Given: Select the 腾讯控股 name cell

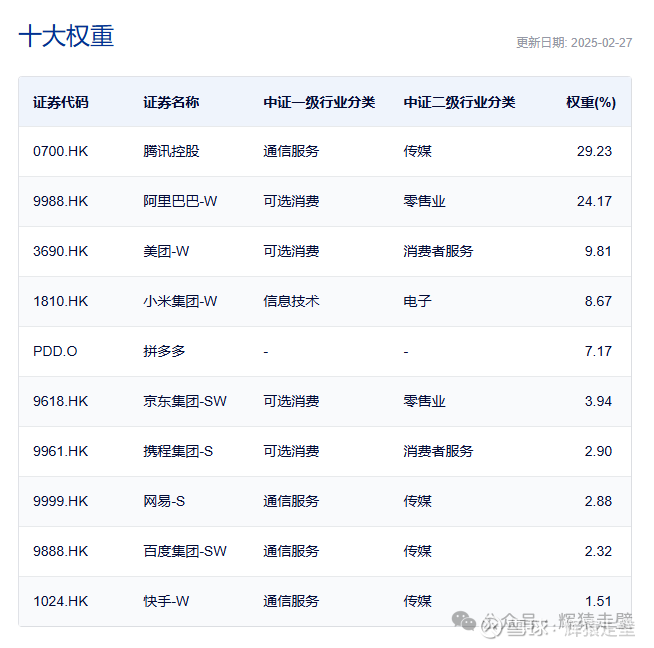Looking at the screenshot, I should (171, 151).
